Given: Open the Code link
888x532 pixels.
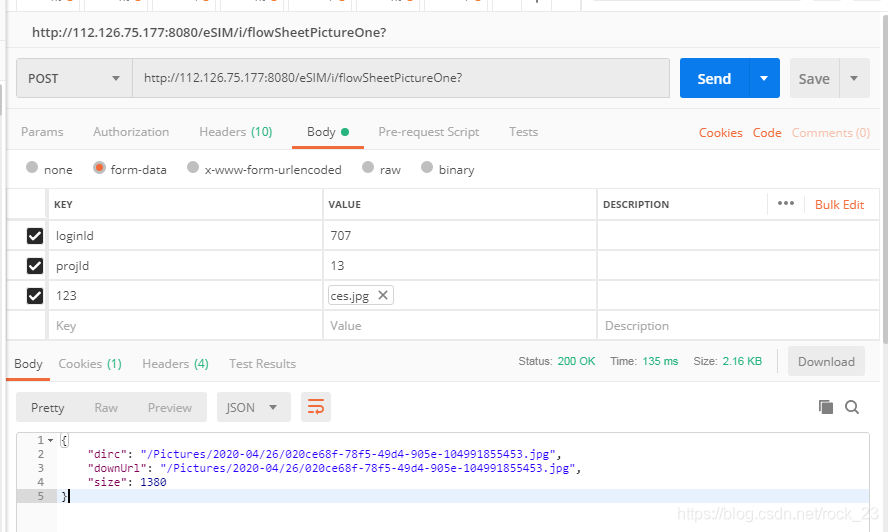Looking at the screenshot, I should coord(767,133).
